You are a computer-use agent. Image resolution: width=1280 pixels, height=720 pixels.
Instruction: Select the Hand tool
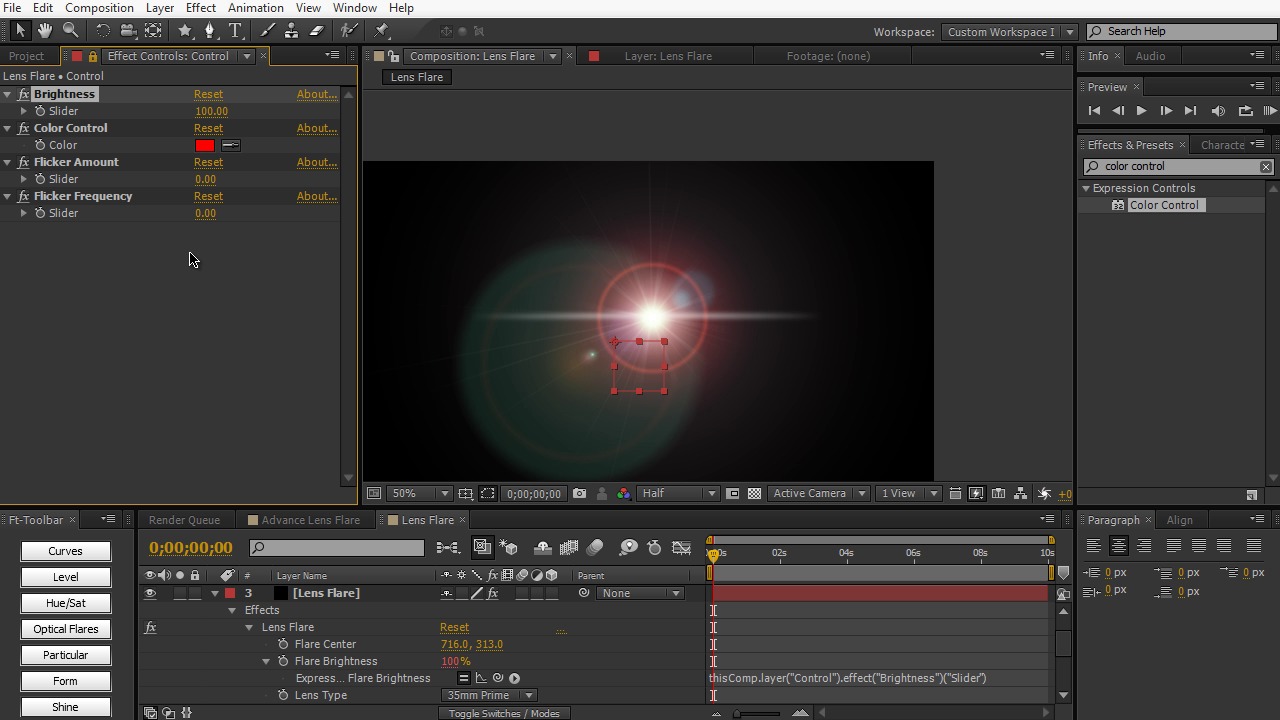pos(45,31)
